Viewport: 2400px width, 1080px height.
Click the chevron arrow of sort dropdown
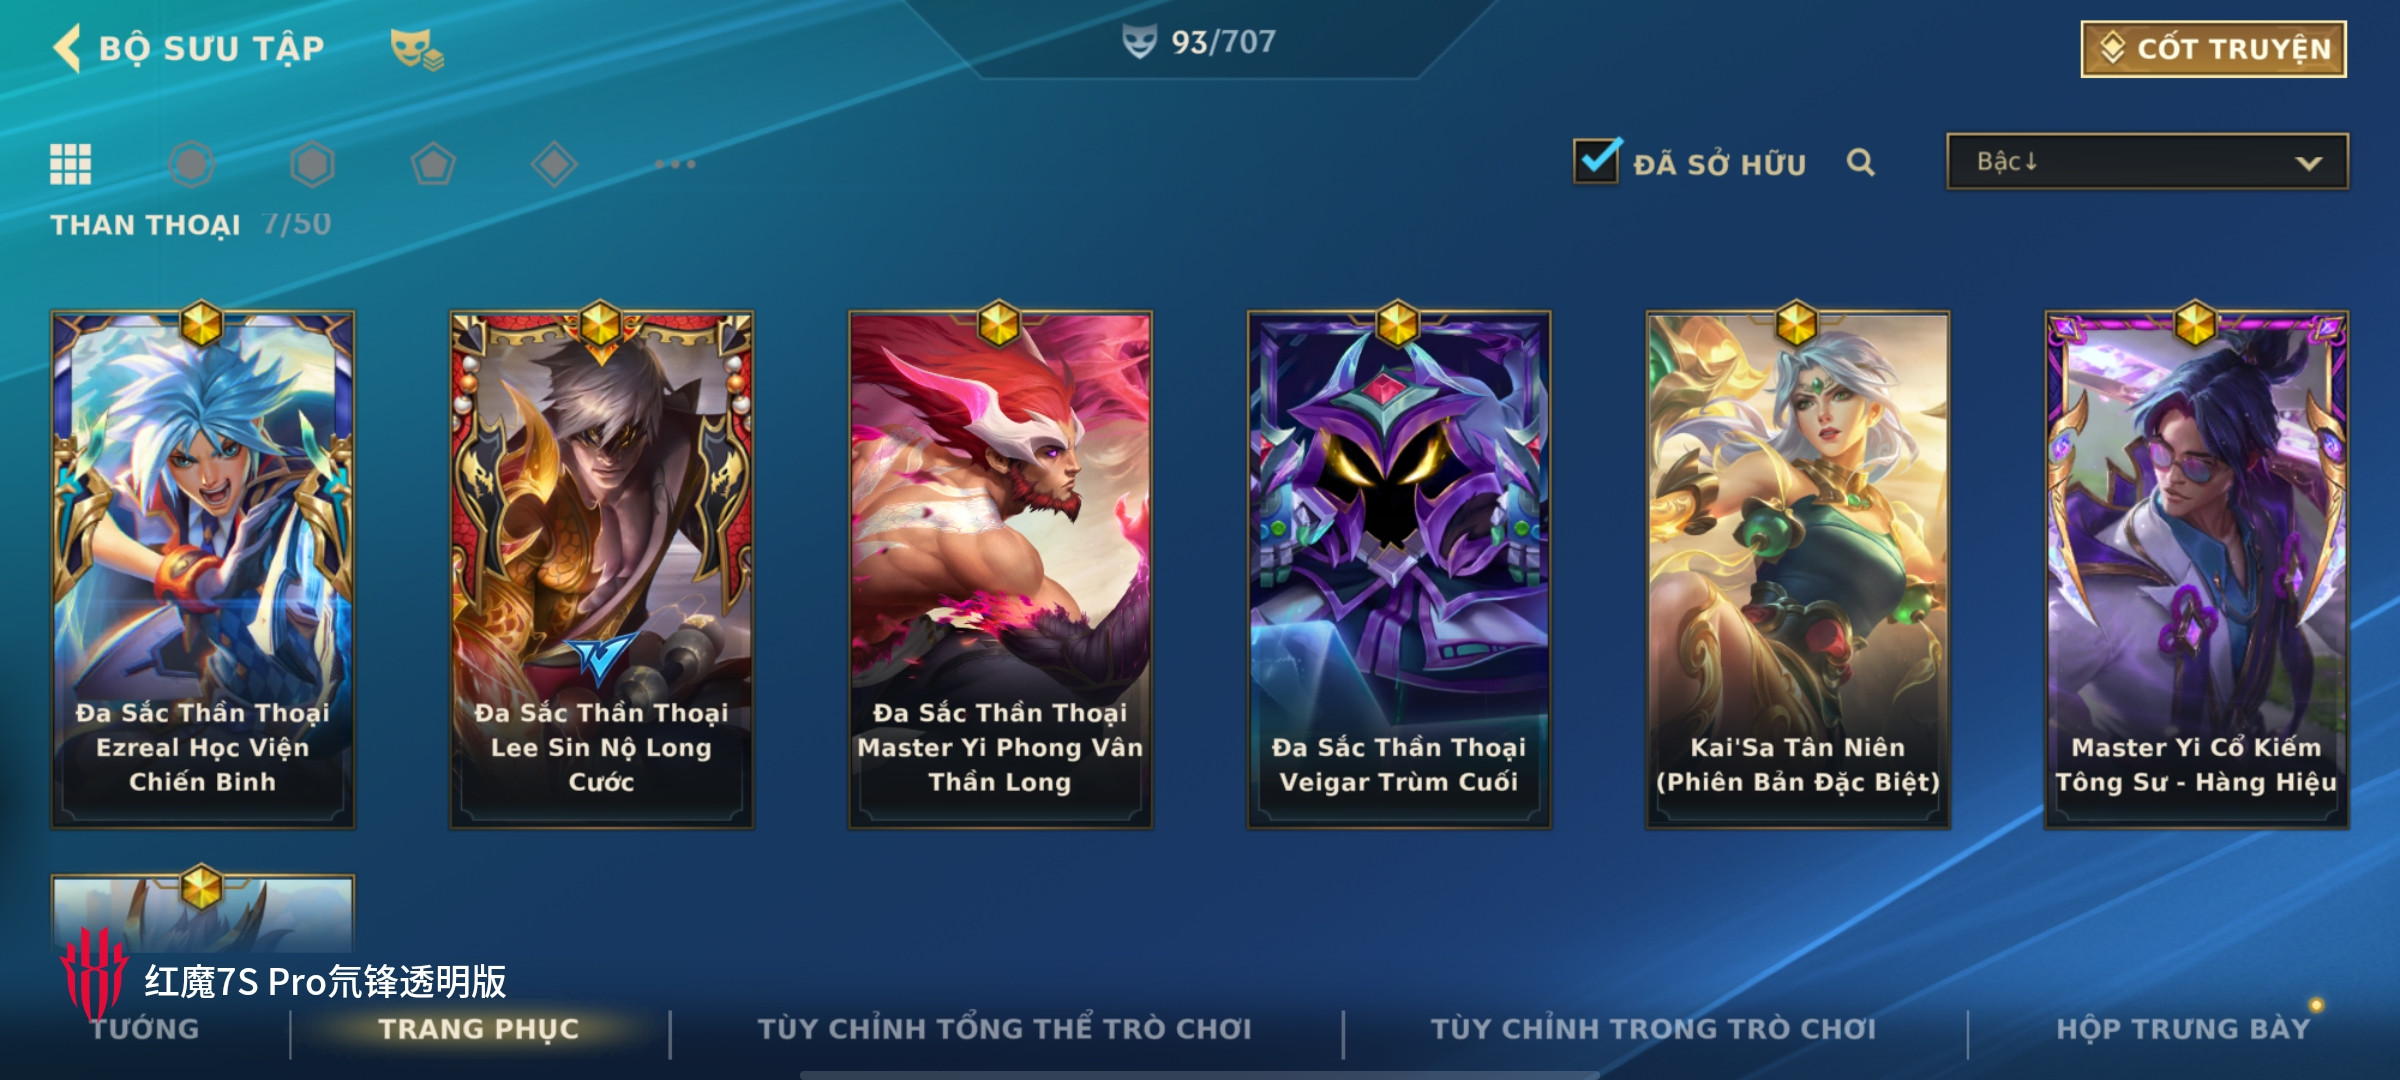tap(2308, 163)
